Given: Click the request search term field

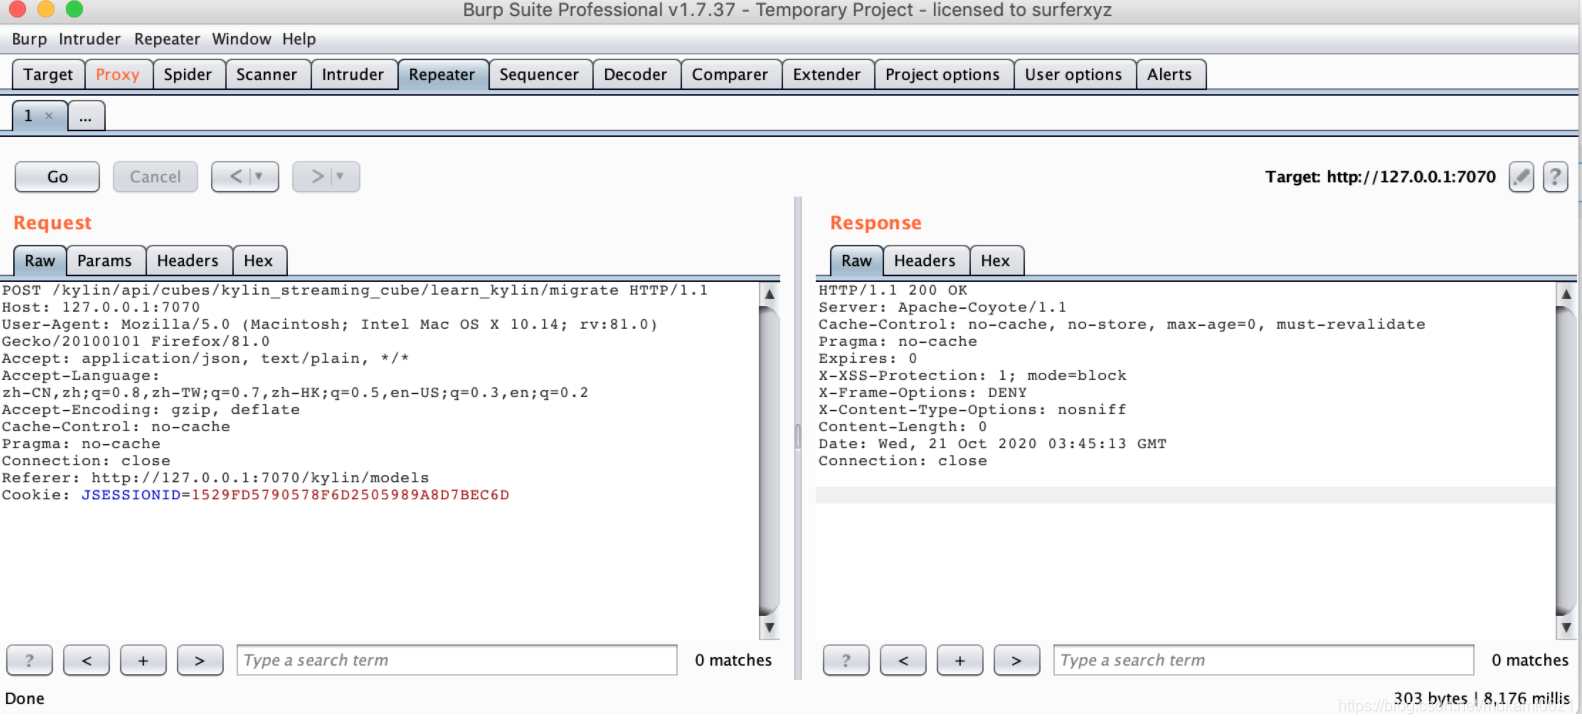Looking at the screenshot, I should 457,660.
